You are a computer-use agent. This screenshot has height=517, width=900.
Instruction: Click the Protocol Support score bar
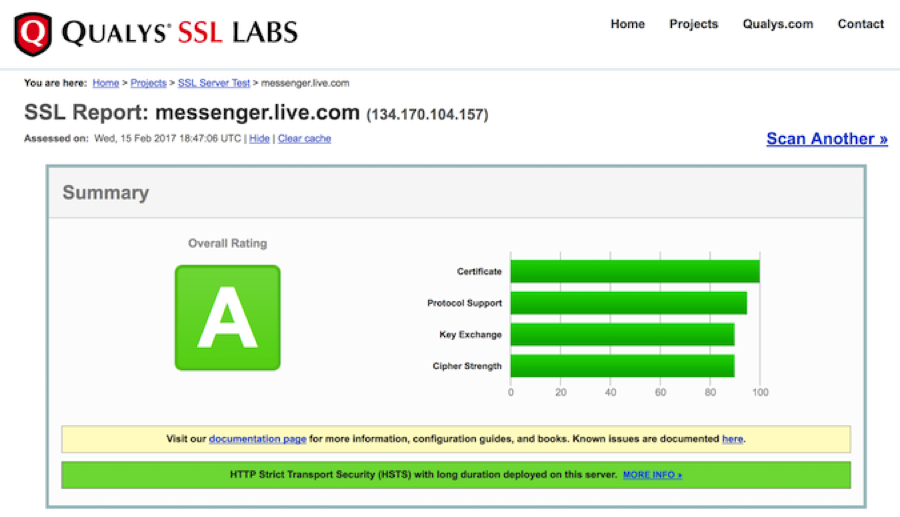(629, 303)
